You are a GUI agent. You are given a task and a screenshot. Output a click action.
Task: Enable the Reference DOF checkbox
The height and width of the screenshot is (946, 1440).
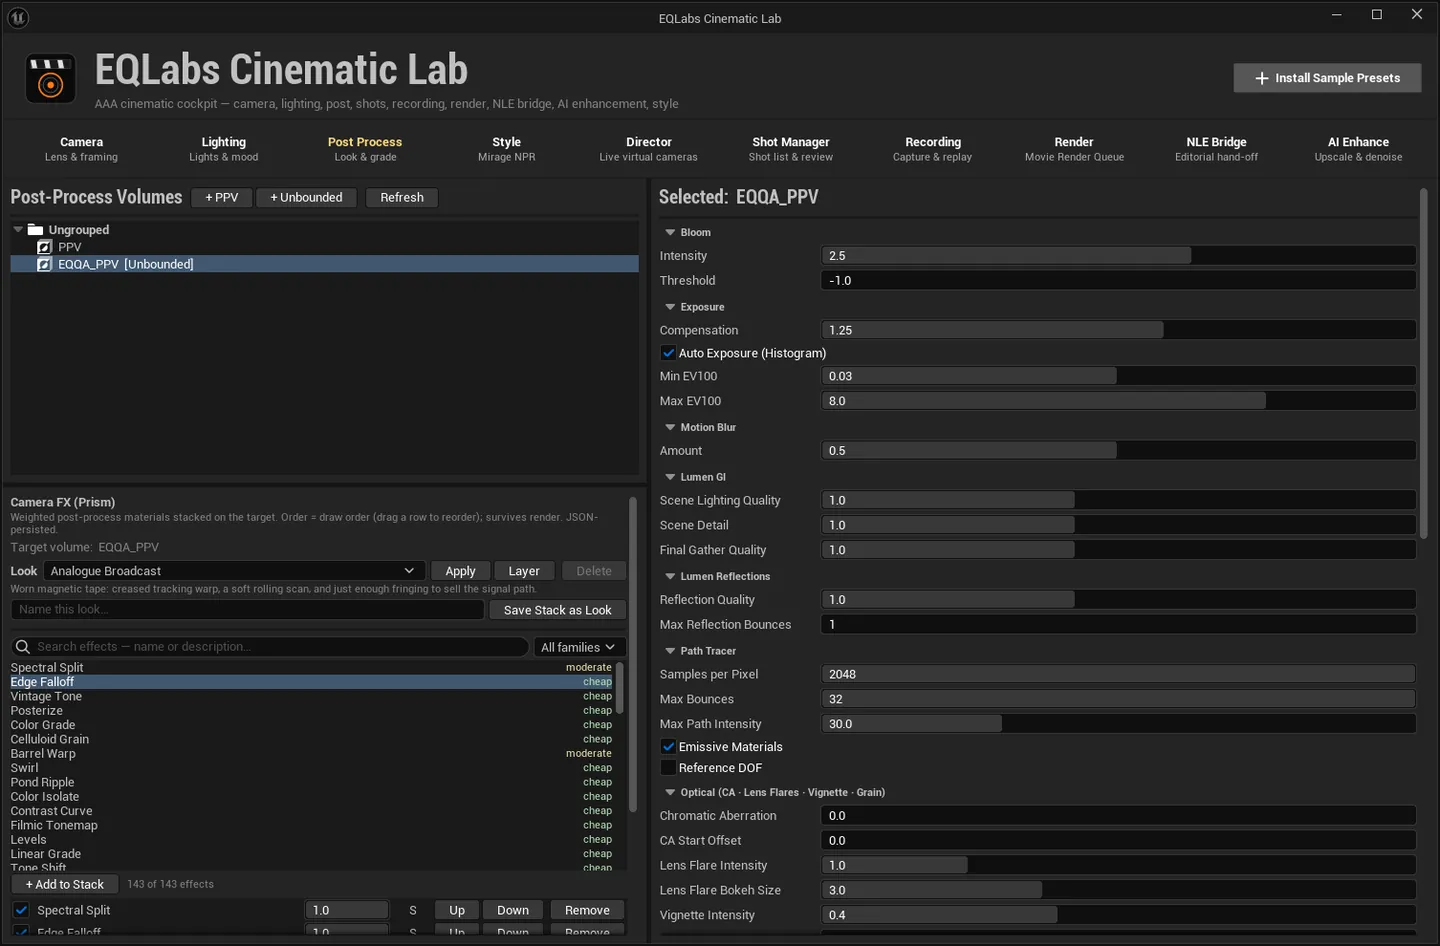tap(668, 768)
